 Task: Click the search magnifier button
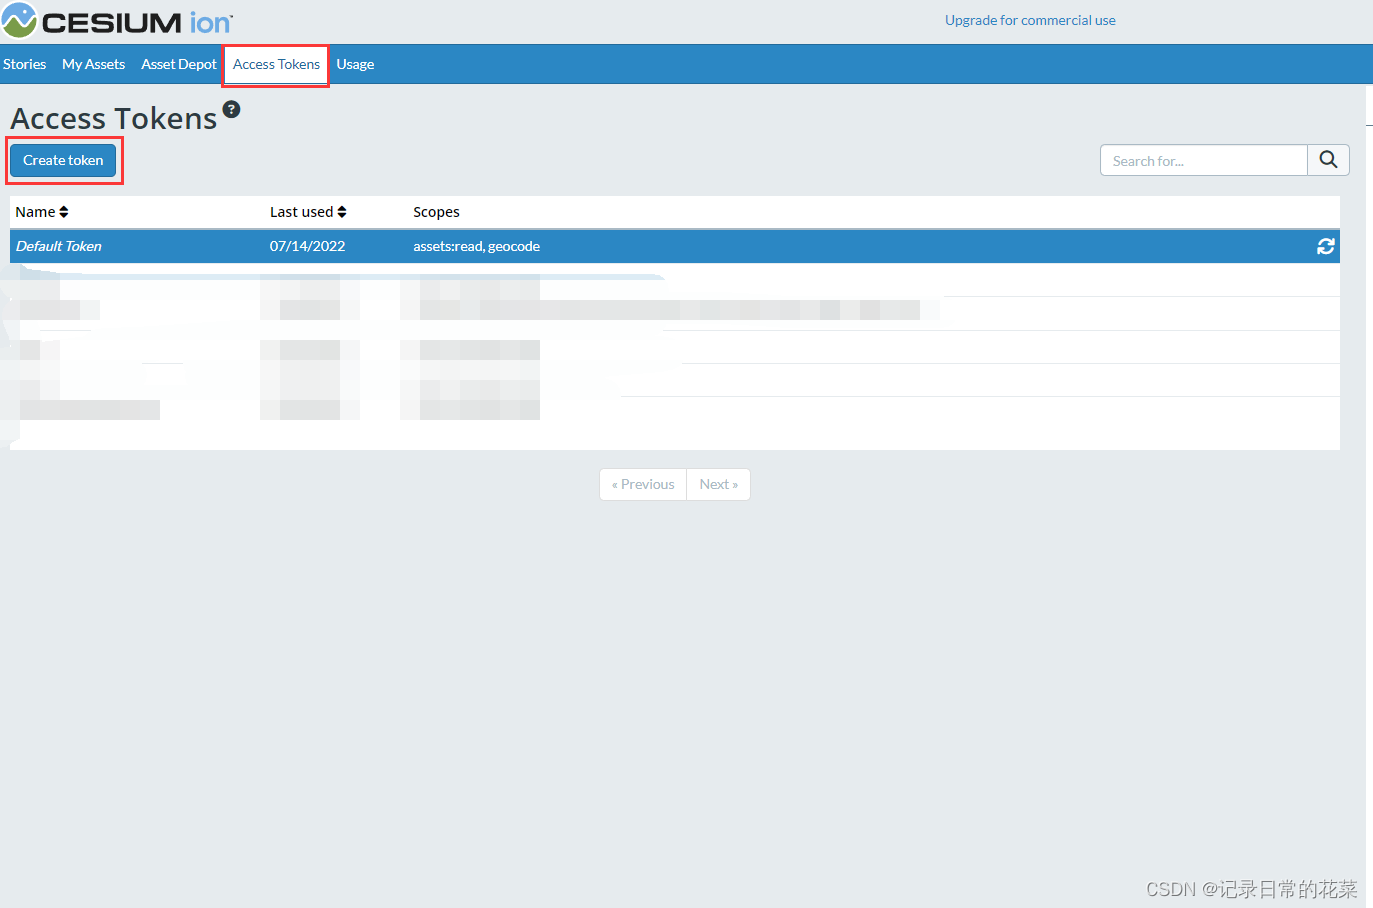pos(1328,160)
